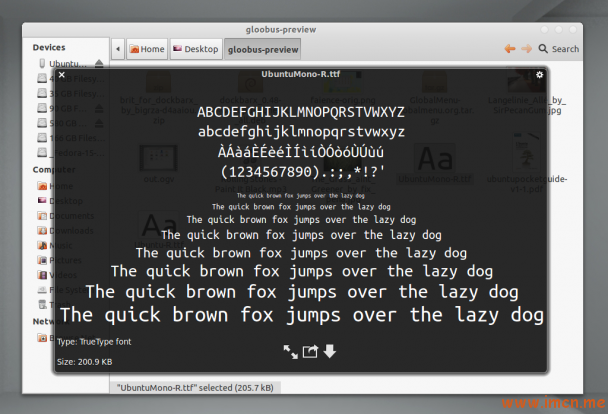
Task: Select the 166 GB Filesystem drive
Action: pos(71,138)
